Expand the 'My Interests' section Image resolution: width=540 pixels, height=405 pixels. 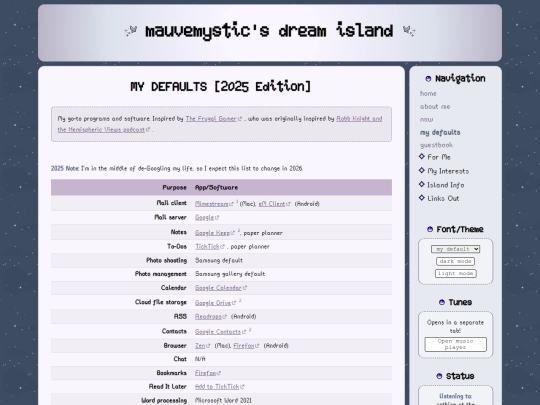click(x=448, y=171)
